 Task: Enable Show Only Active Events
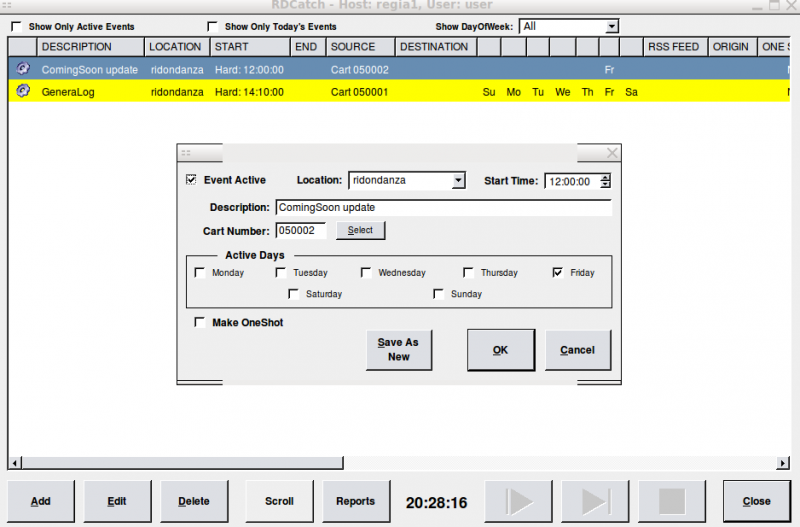tap(16, 27)
